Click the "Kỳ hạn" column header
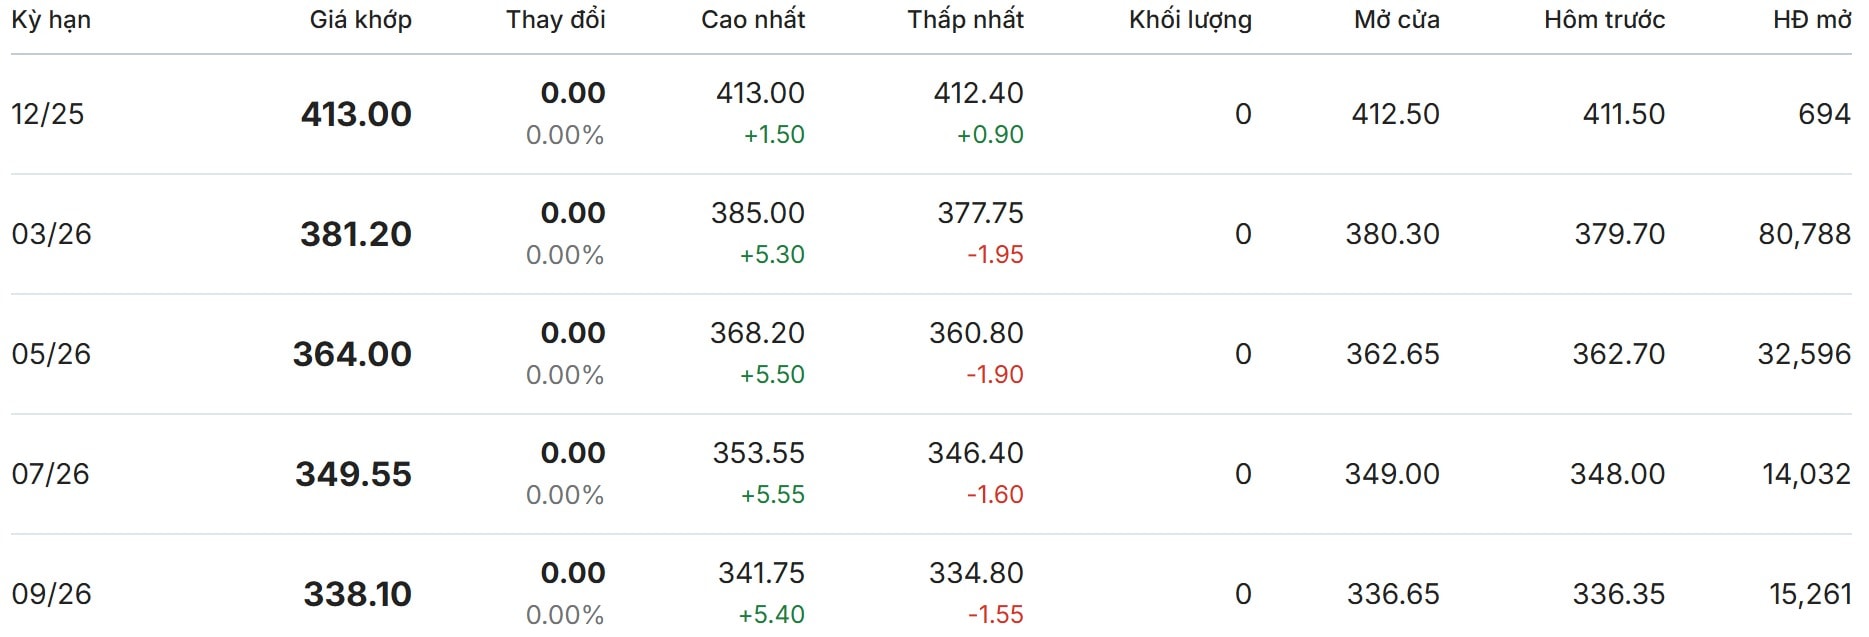The width and height of the screenshot is (1869, 637). (x=51, y=20)
